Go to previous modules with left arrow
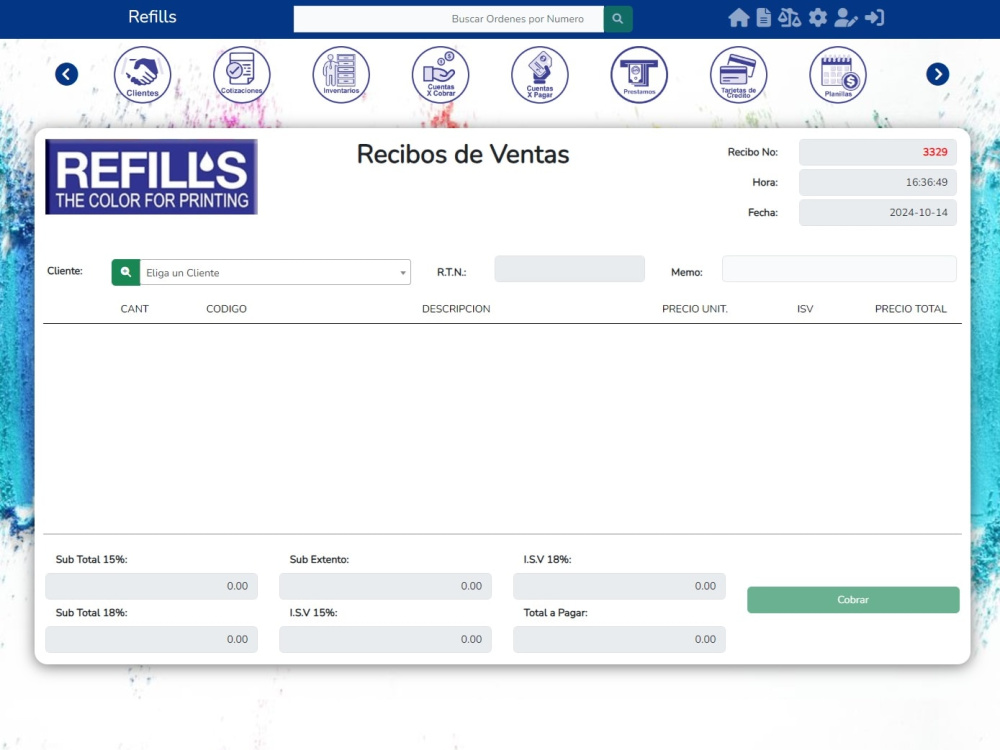Image resolution: width=1000 pixels, height=750 pixels. coord(66,74)
